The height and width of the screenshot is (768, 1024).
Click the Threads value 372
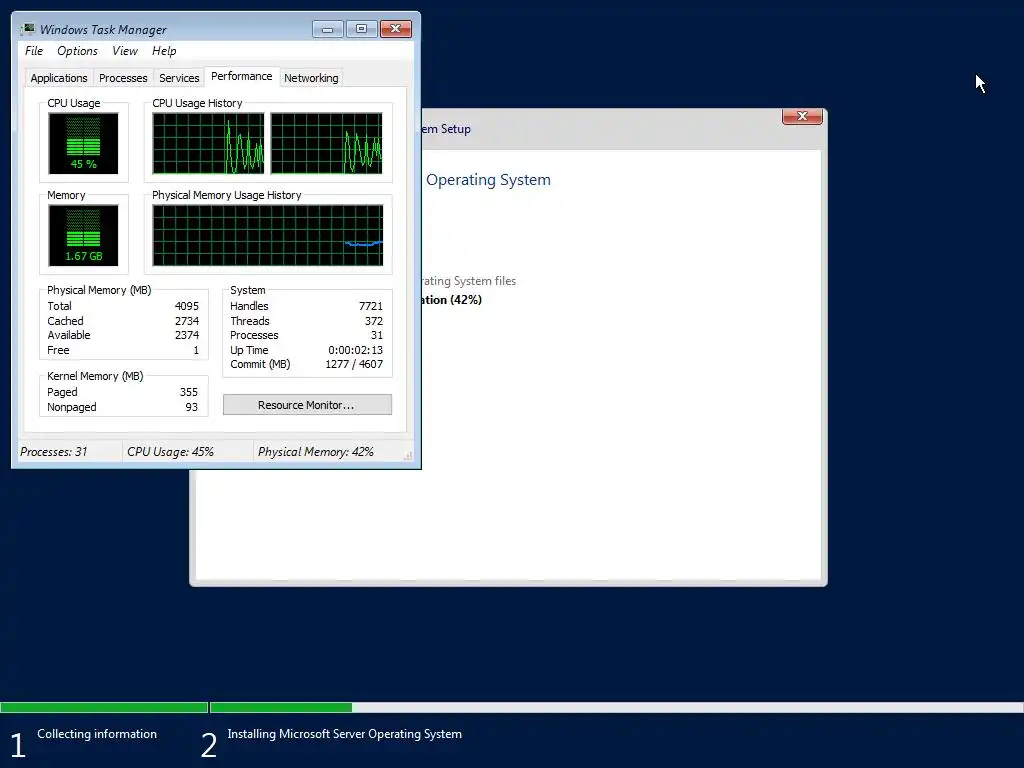(x=374, y=321)
